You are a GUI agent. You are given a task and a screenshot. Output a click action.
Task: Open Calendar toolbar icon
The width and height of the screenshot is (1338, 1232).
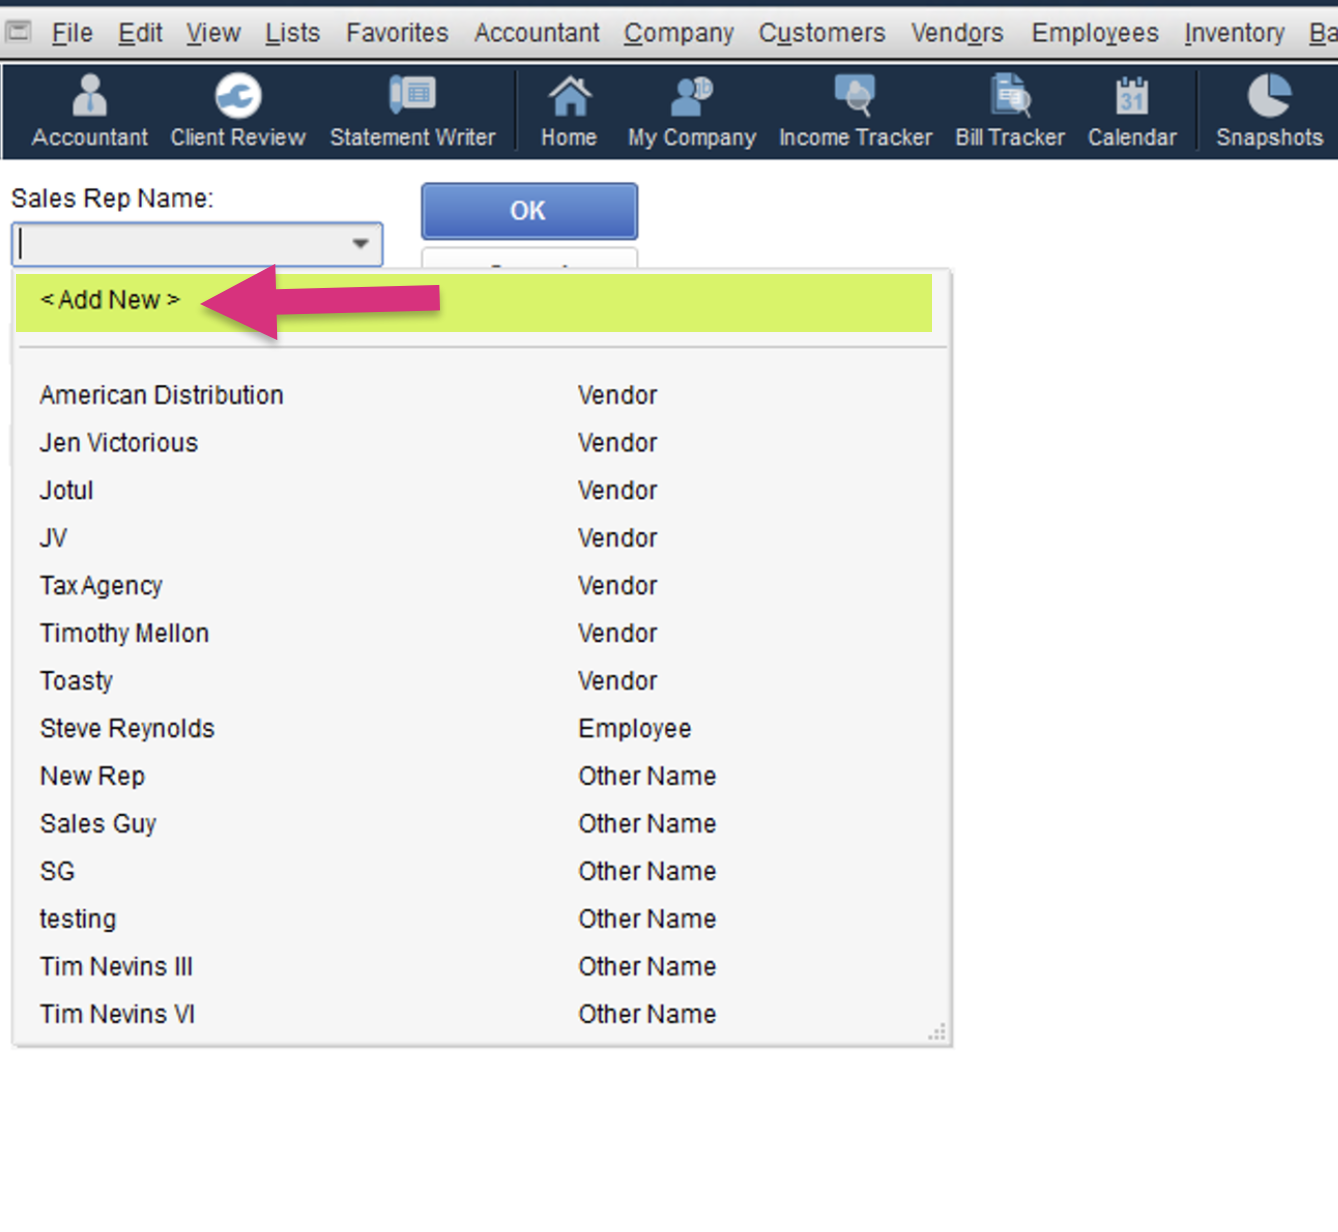tap(1131, 110)
